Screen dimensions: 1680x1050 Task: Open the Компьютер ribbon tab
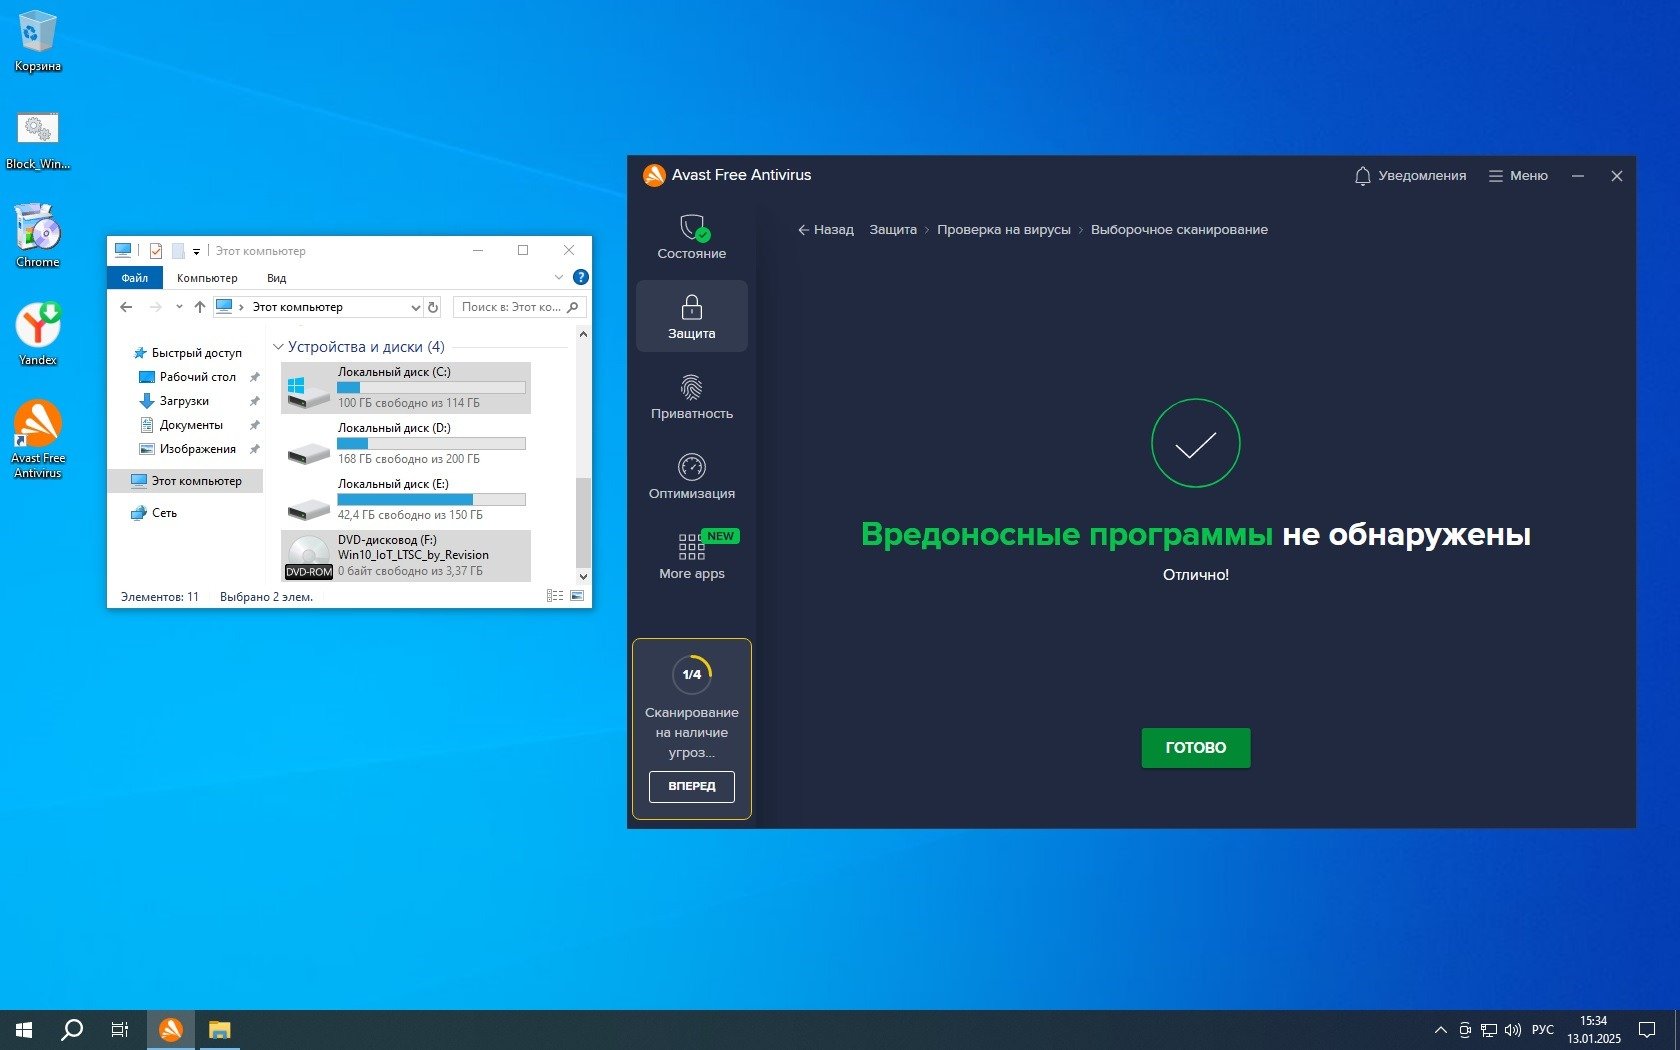coord(207,278)
